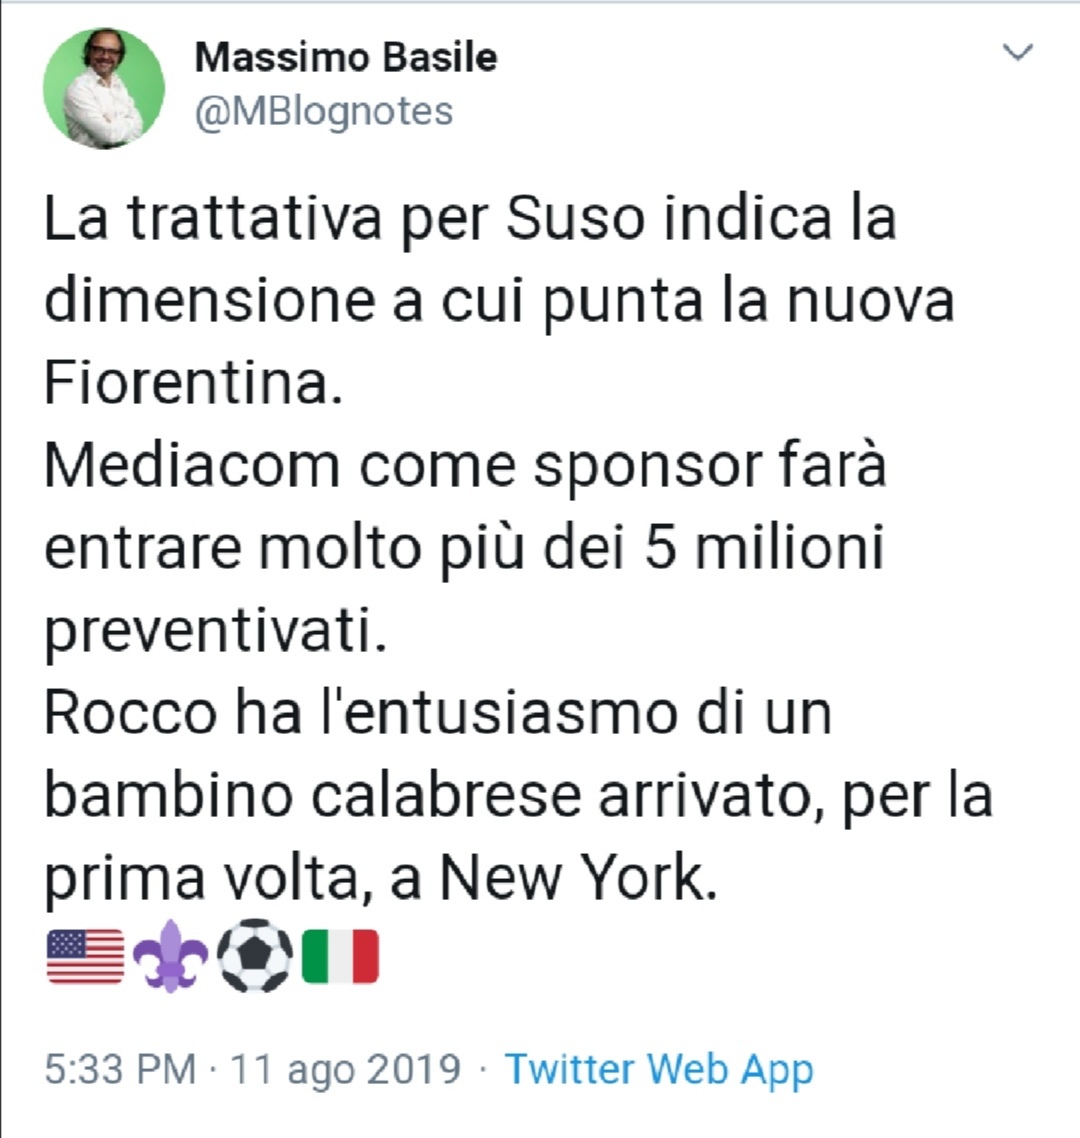The width and height of the screenshot is (1080, 1138).
Task: Click the word Fiorentina in the tweet
Action: point(186,384)
